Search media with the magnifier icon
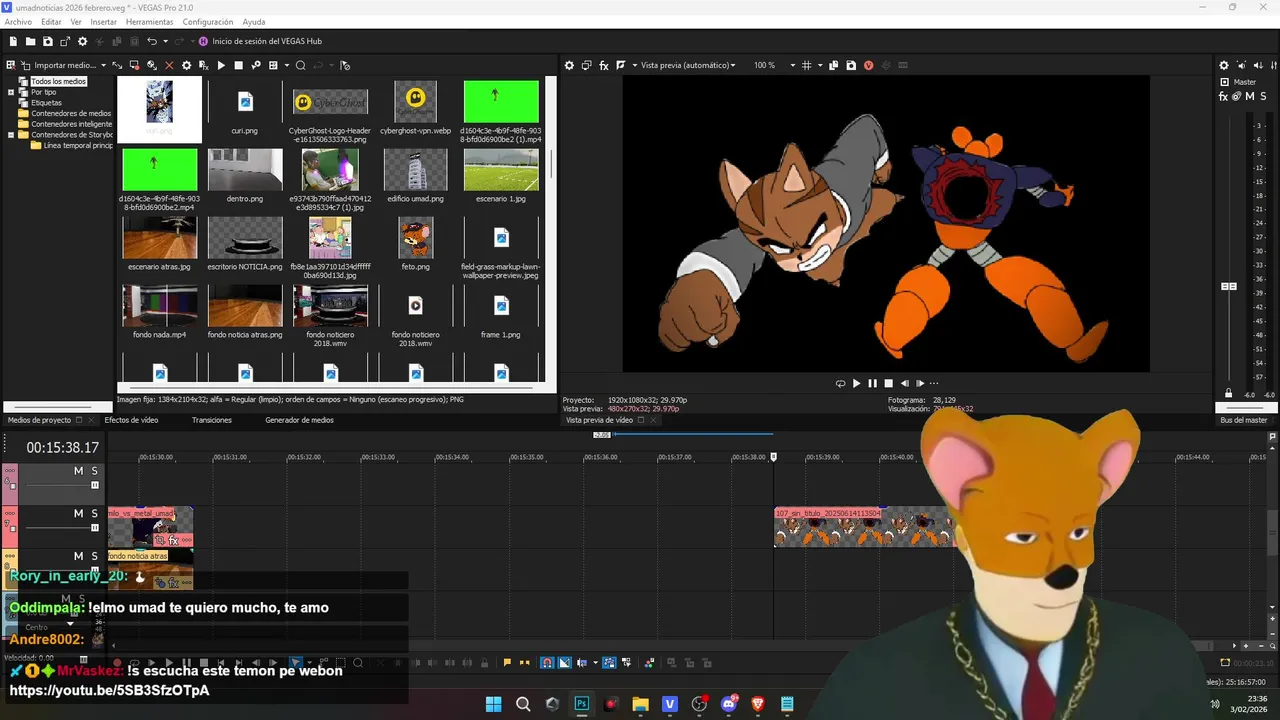The width and height of the screenshot is (1280, 720). 300,65
